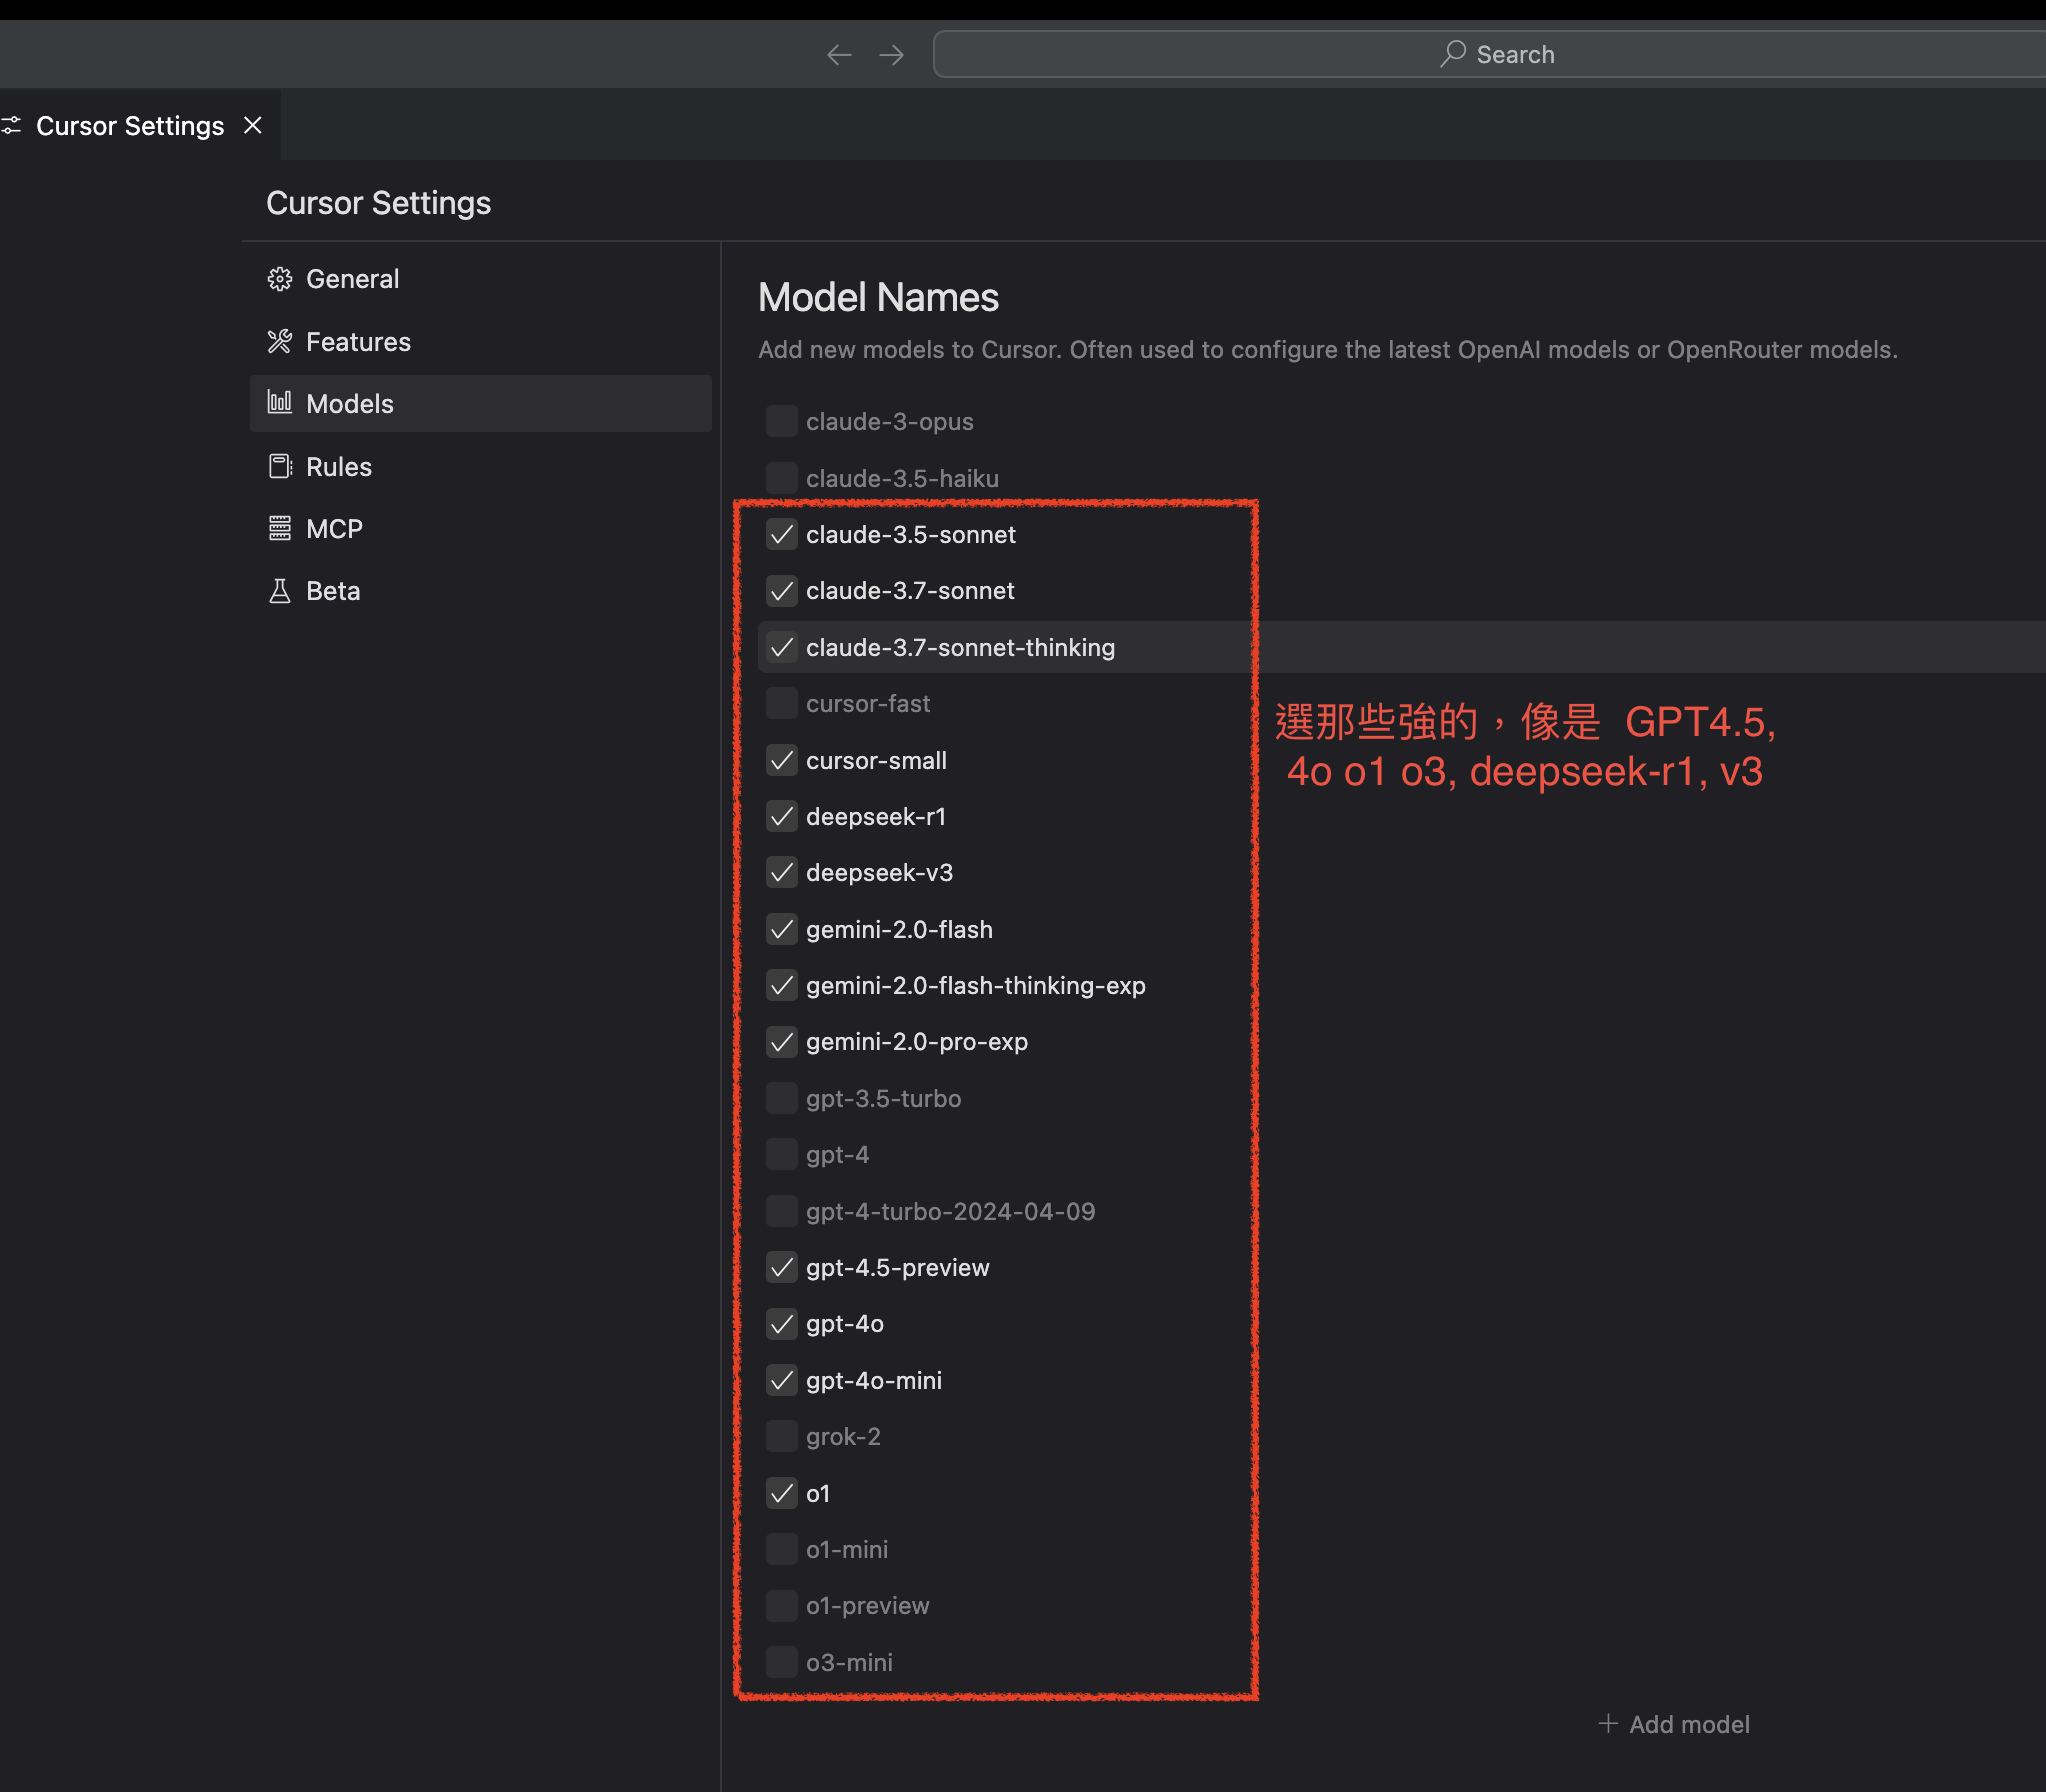Toggle the claude-3.7-sonnet-thinking checkbox
This screenshot has height=1792, width=2046.
(x=782, y=648)
